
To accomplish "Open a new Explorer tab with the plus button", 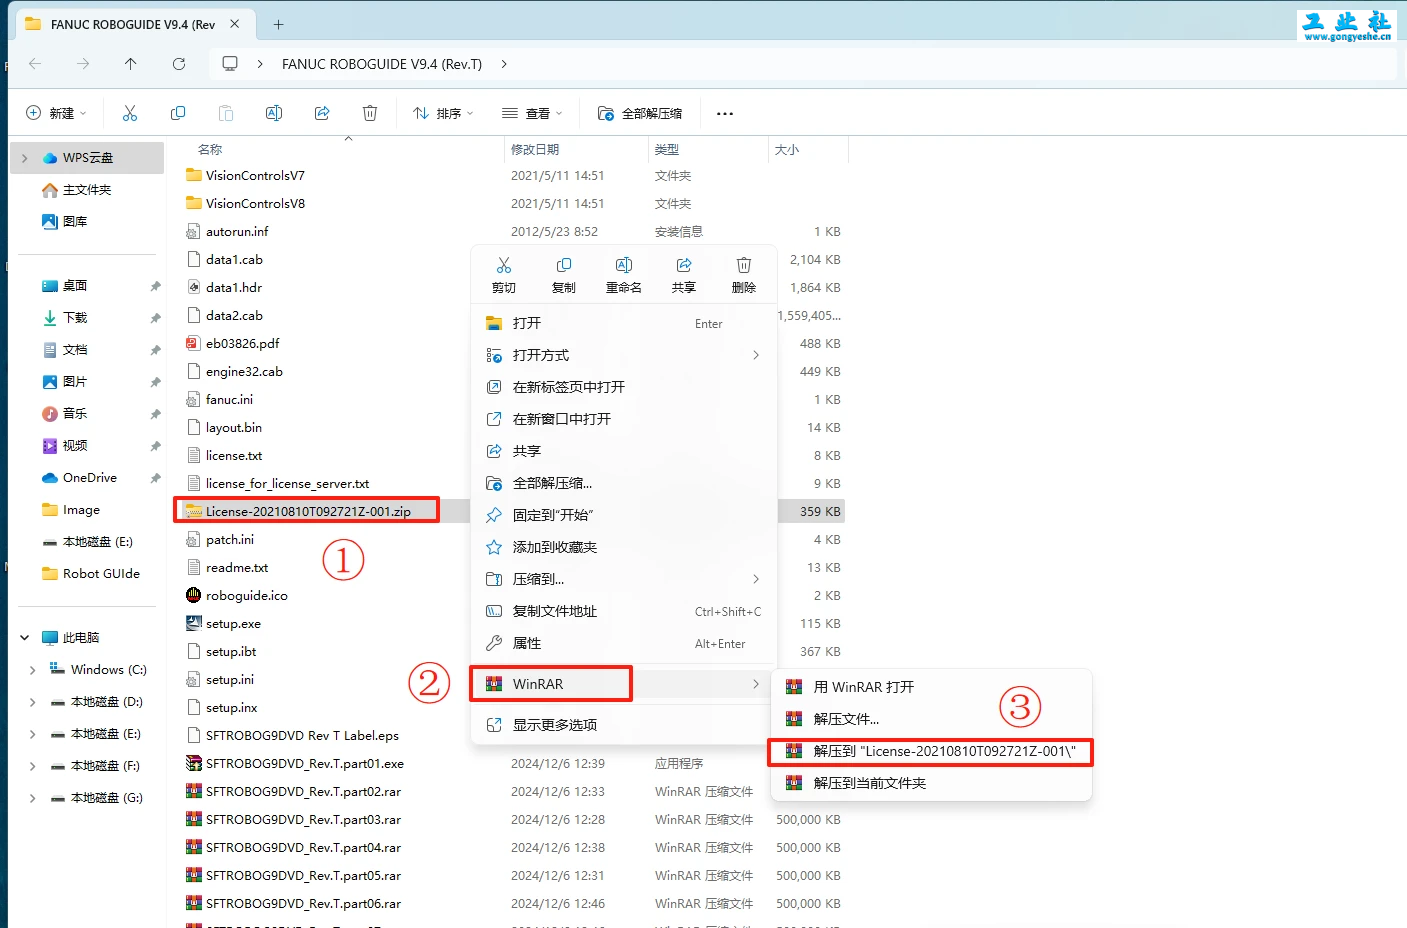I will [278, 24].
